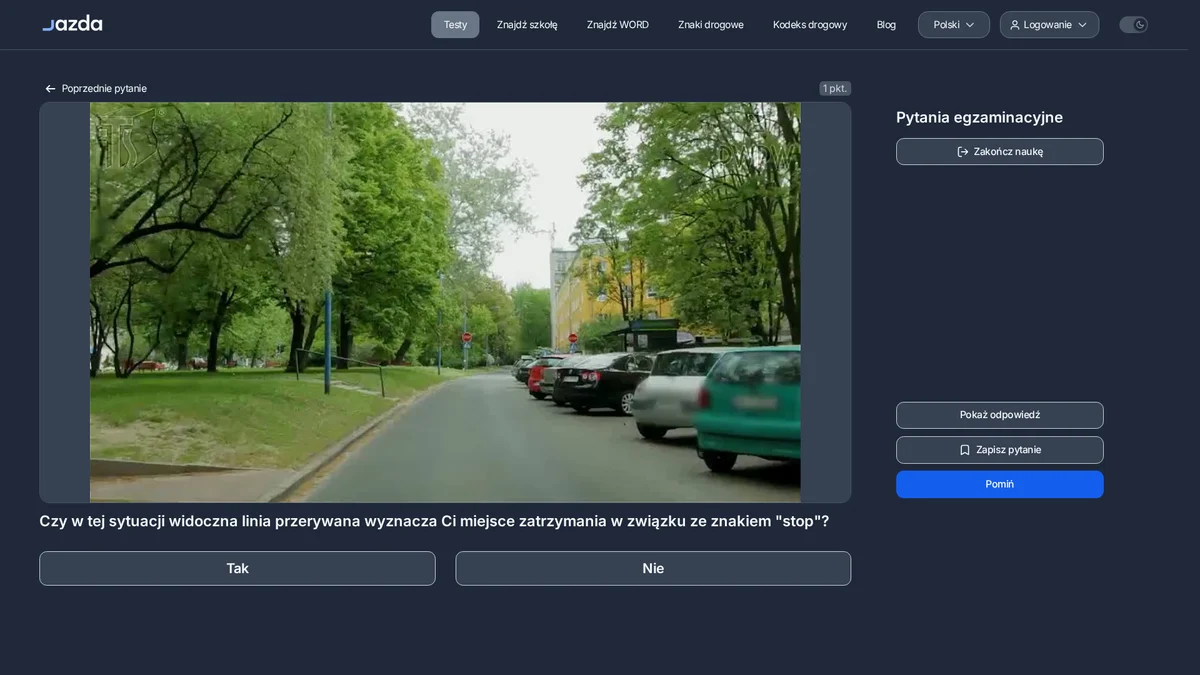Screen dimensions: 1200x675
Task: Open Kodeks drogowy page
Action: [810, 25]
